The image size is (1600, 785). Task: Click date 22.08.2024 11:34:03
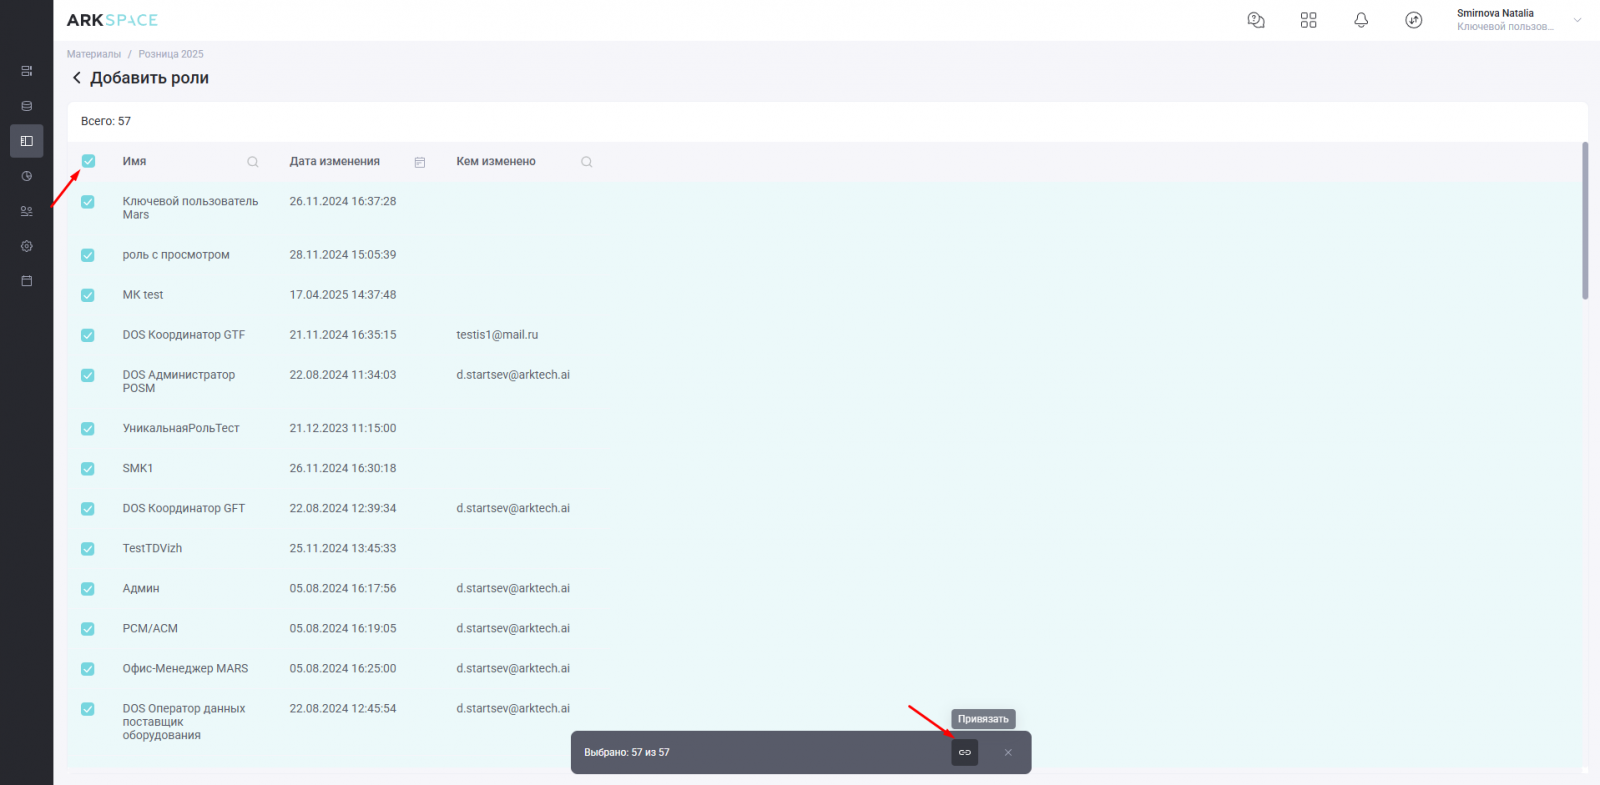click(343, 375)
